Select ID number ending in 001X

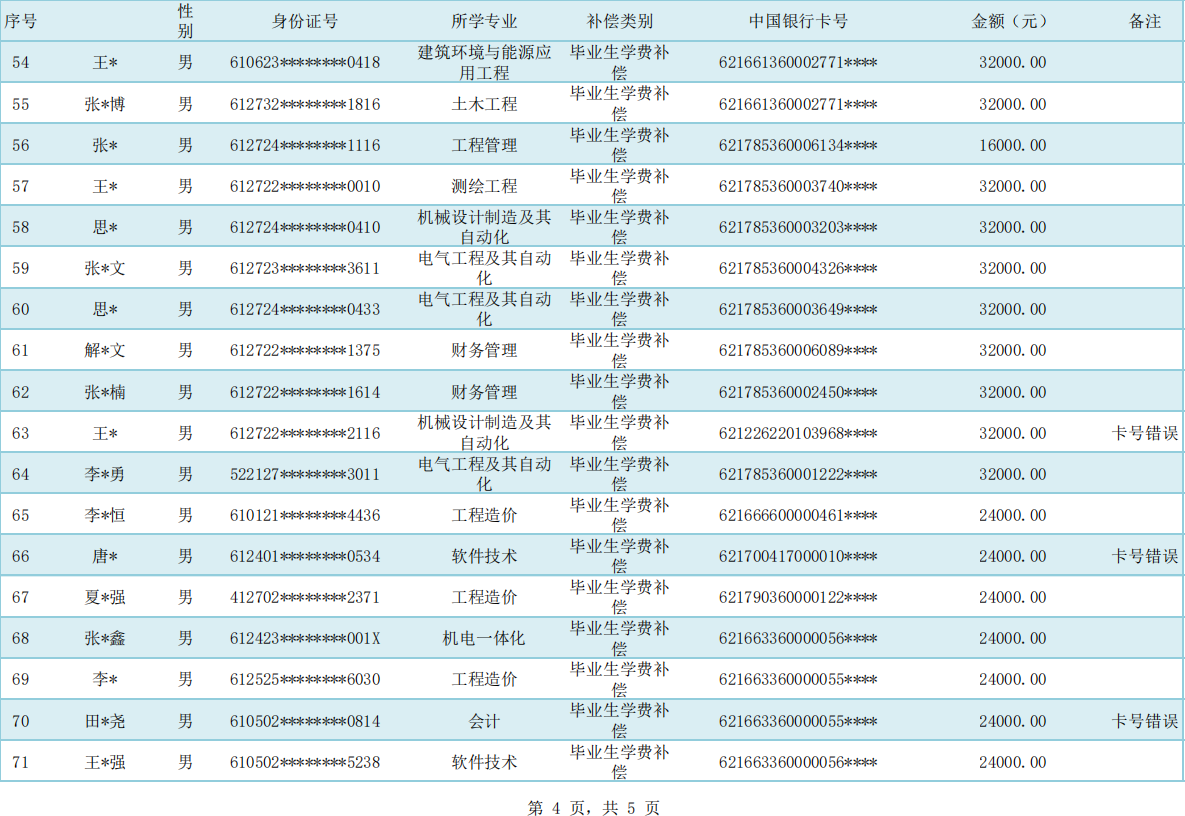pos(304,638)
